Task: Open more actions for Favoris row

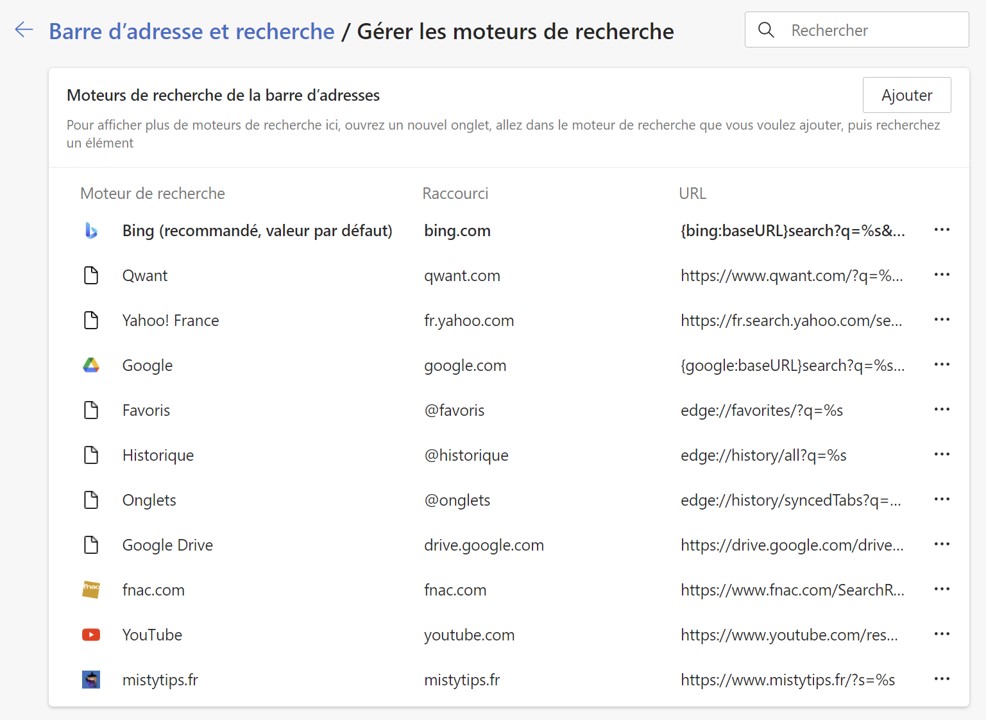Action: coord(941,410)
